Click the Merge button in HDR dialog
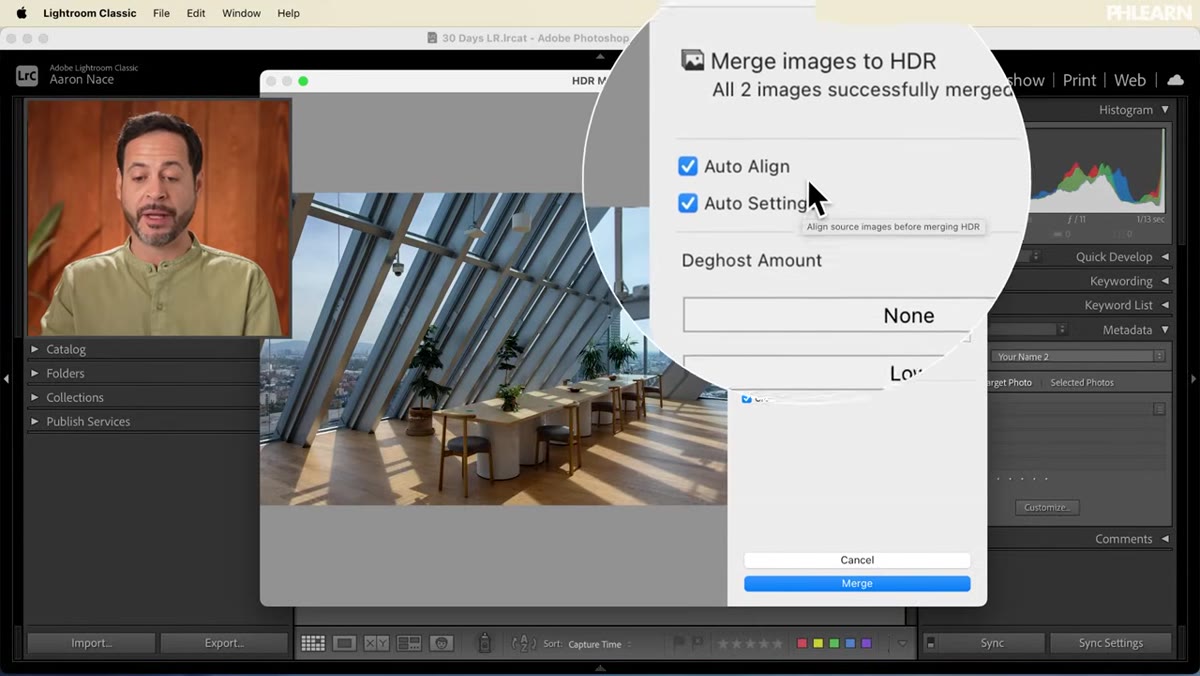1200x676 pixels. pyautogui.click(x=857, y=583)
